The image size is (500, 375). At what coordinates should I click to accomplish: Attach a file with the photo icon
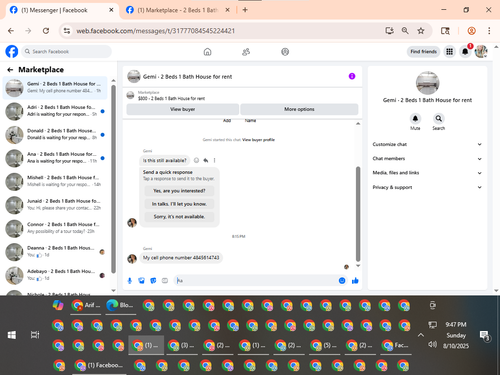point(141,281)
